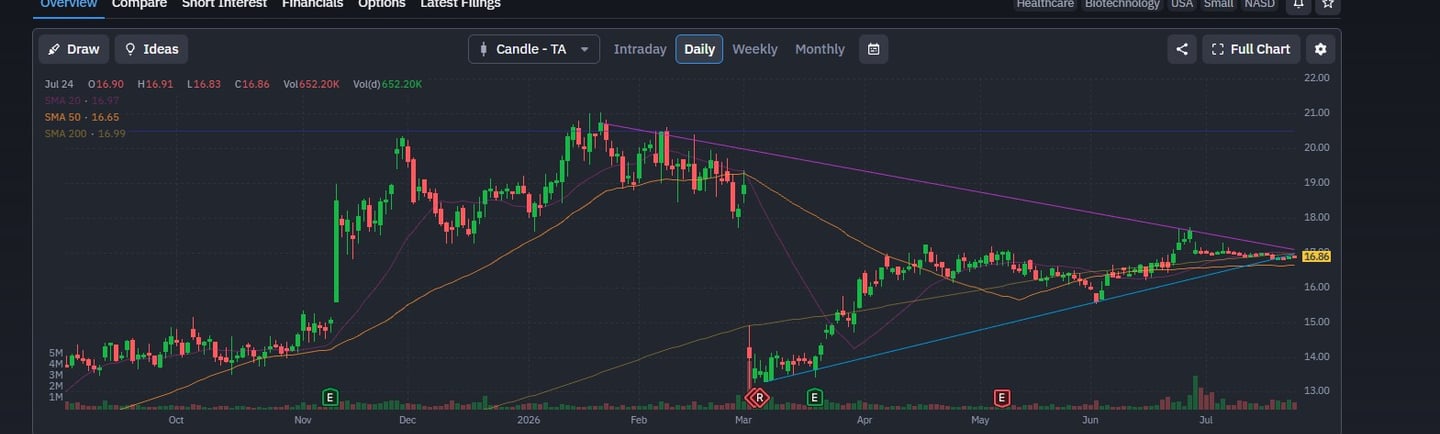This screenshot has width=1440, height=434.
Task: Click the SMA 50 legend label
Action: 82,117
